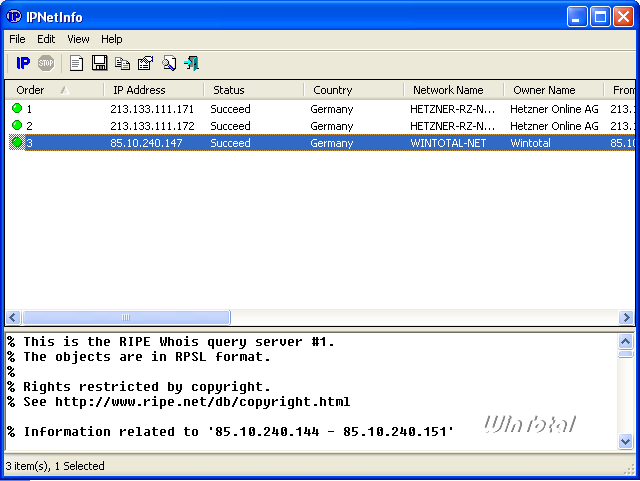Select the row with IP 213.133.111.171

pos(152,109)
